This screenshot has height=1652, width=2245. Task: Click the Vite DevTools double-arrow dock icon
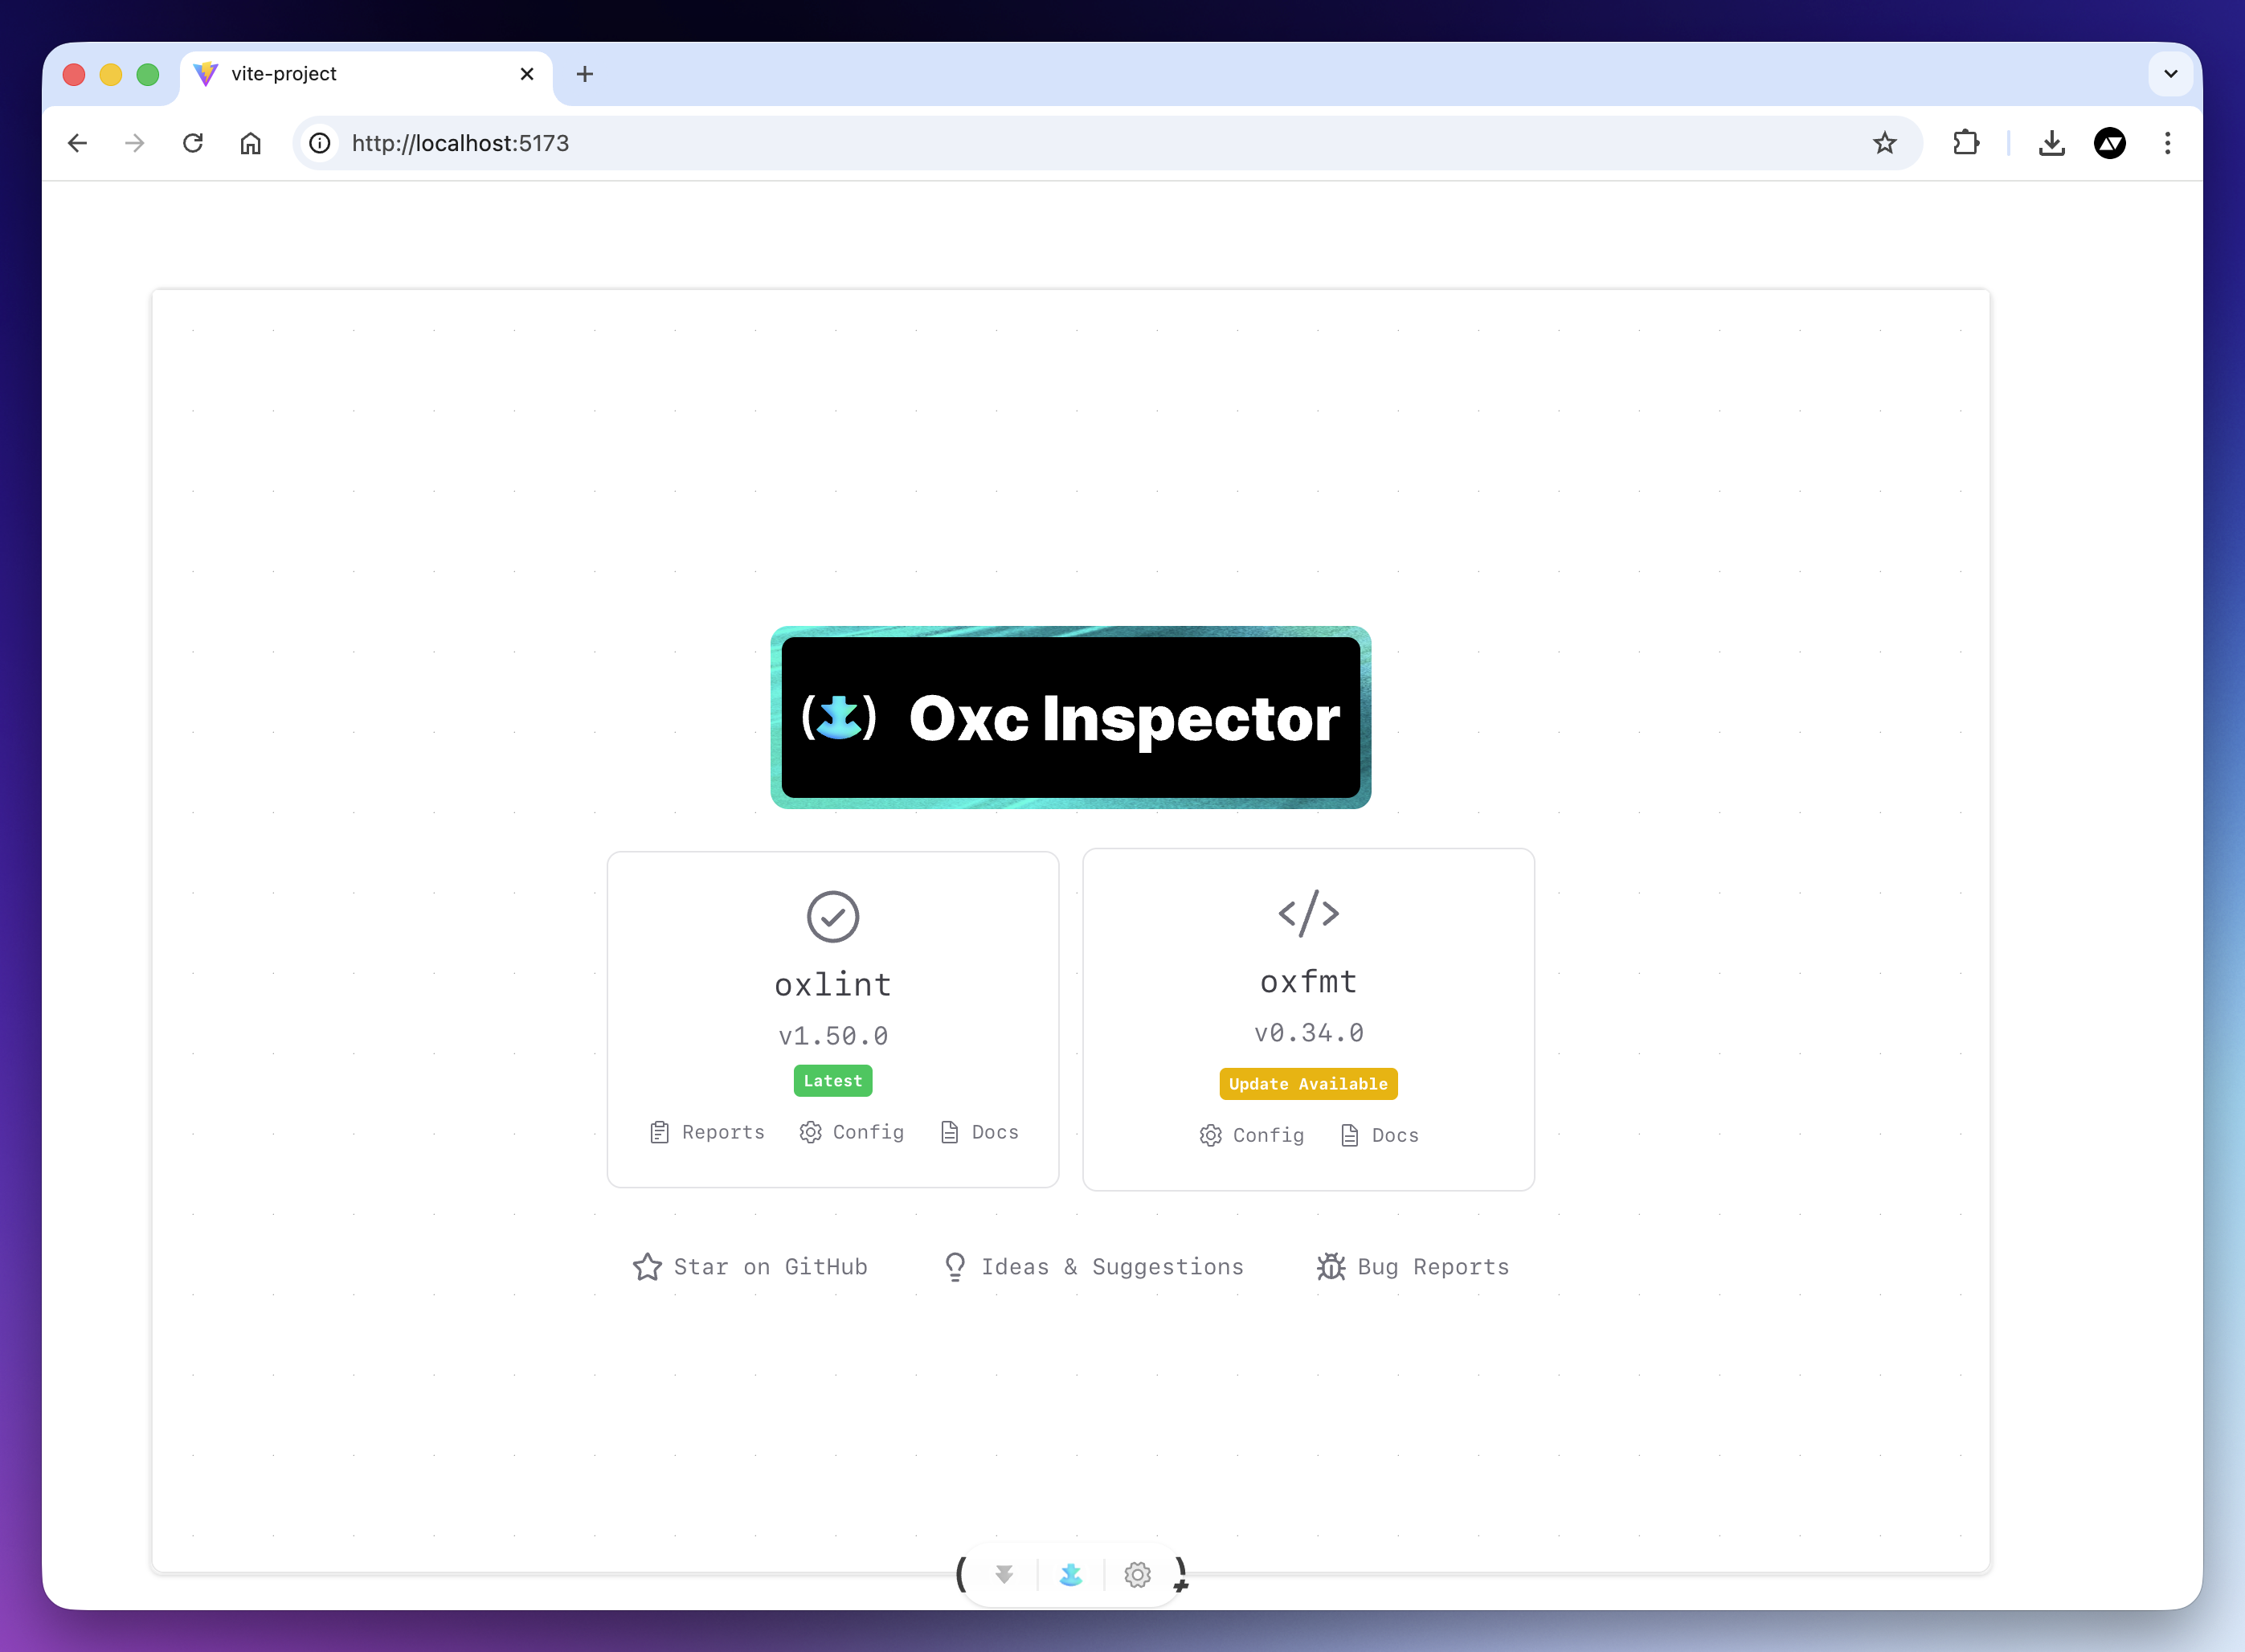1004,1575
